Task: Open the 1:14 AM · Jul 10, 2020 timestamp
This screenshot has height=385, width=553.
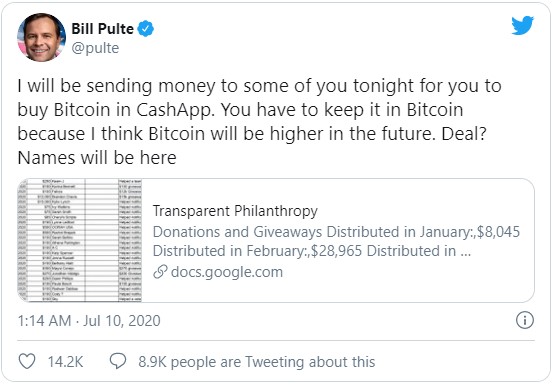Action: pyautogui.click(x=89, y=321)
